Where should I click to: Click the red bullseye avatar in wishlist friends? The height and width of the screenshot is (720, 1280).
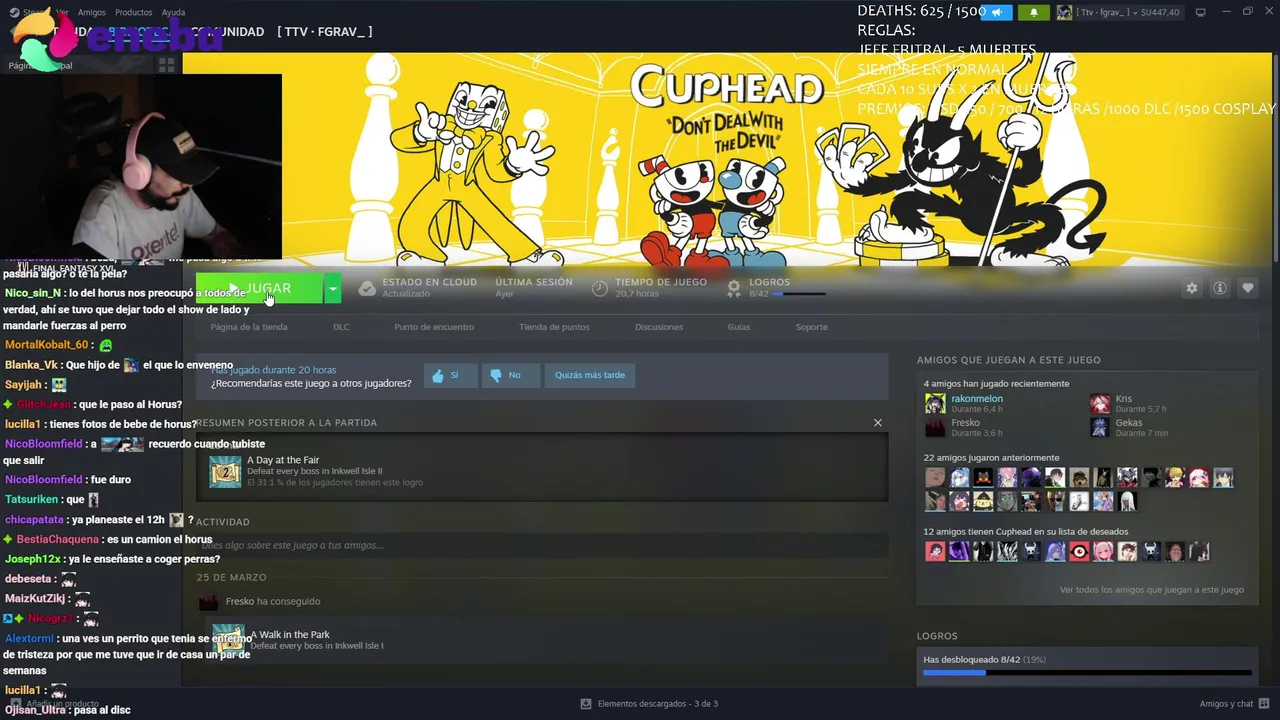[x=1079, y=551]
